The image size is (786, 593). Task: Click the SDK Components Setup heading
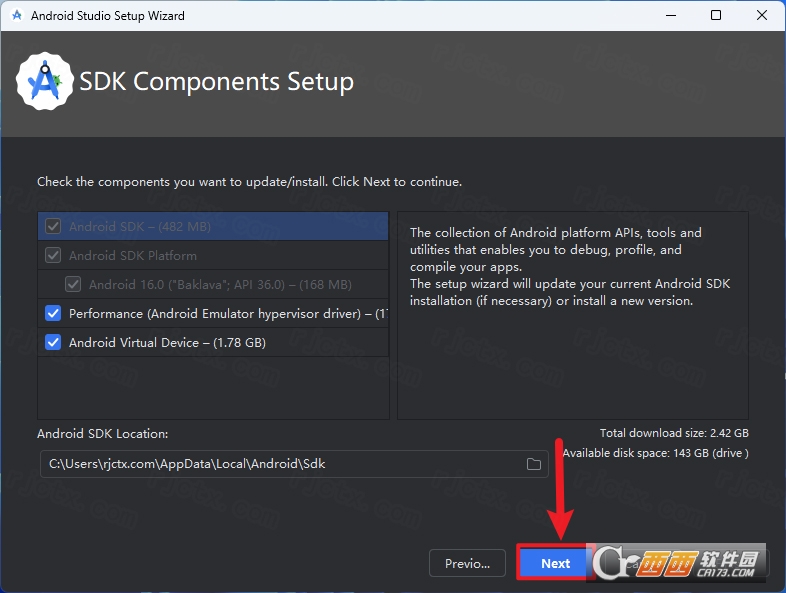click(x=217, y=82)
